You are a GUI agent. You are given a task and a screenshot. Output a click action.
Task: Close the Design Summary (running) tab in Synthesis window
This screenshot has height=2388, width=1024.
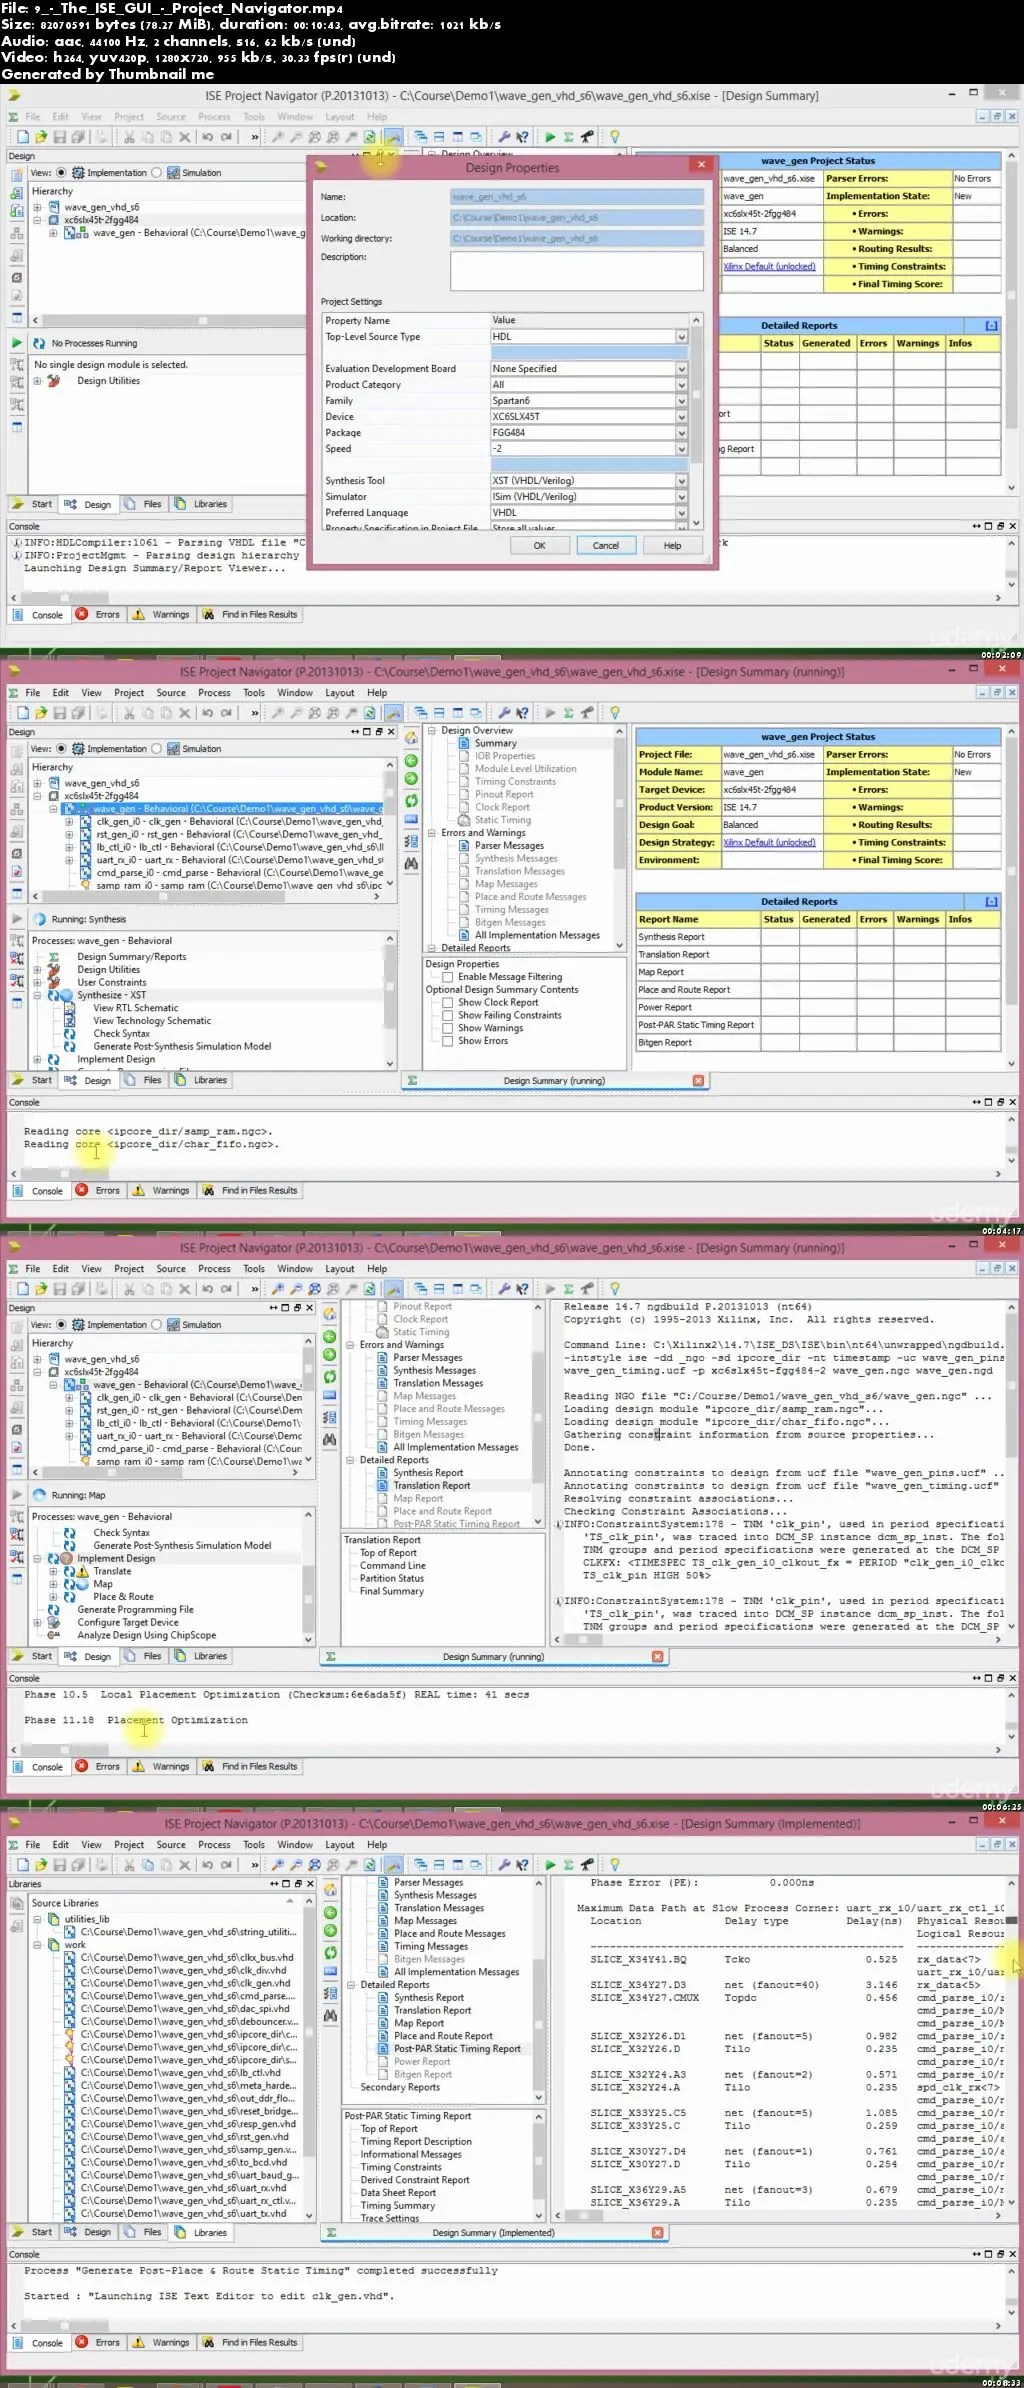[x=698, y=1080]
